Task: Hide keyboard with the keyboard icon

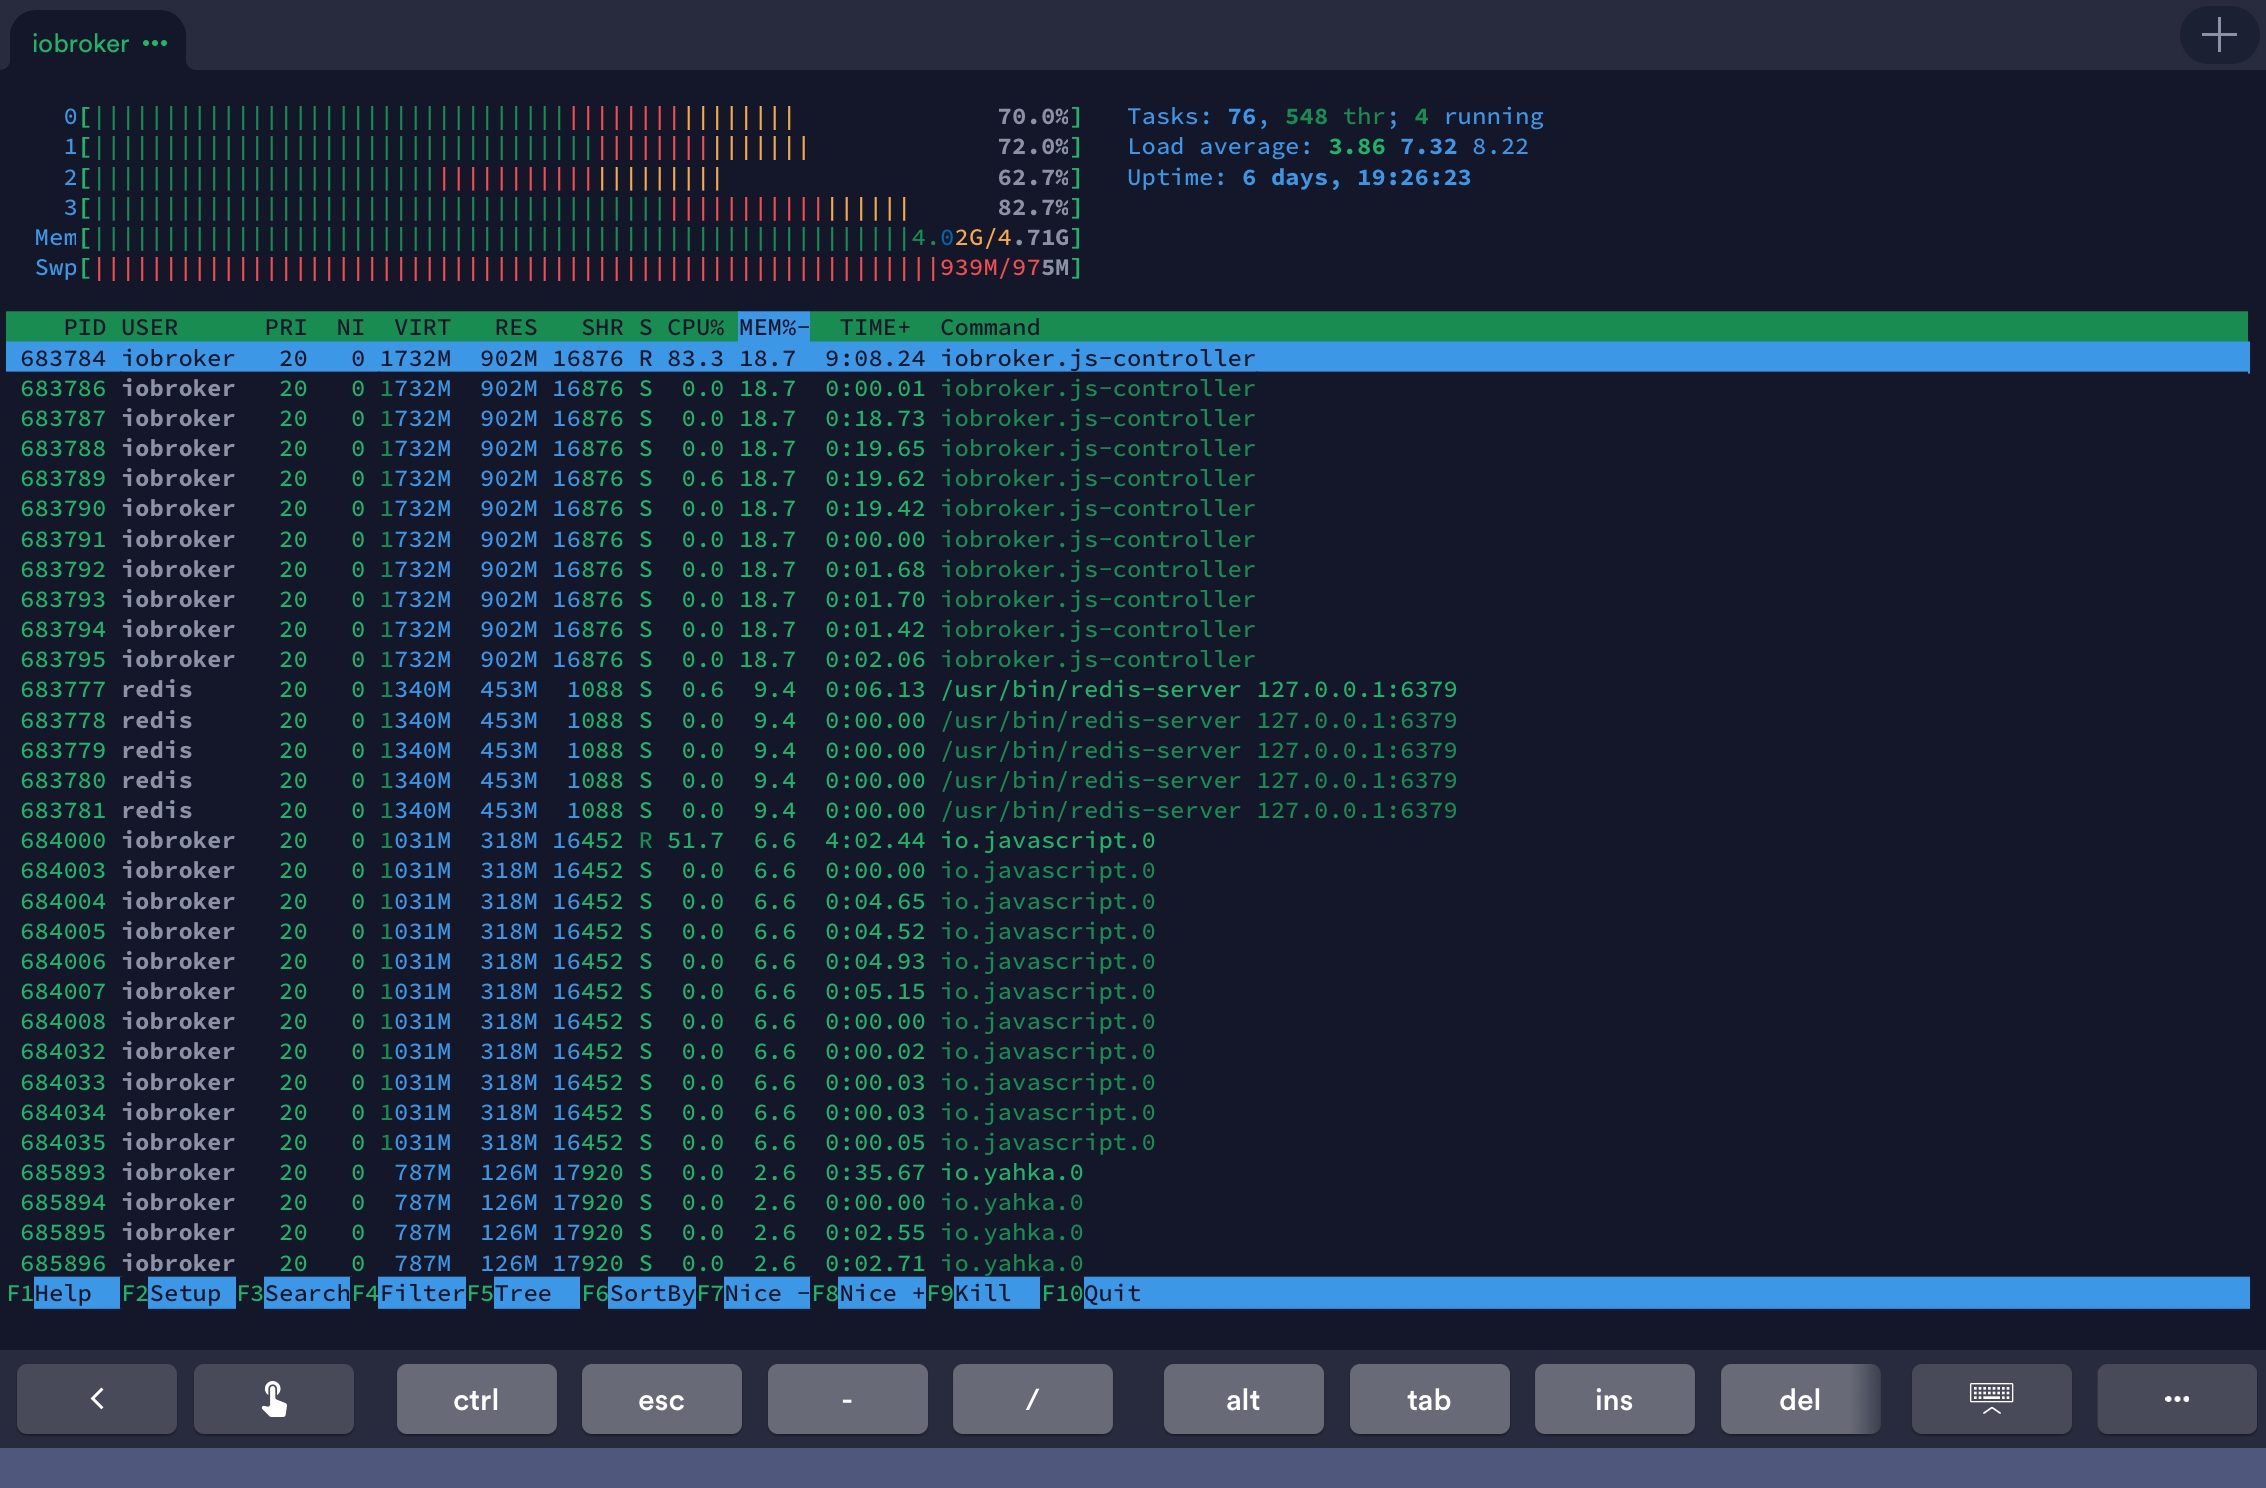Action: point(1991,1398)
